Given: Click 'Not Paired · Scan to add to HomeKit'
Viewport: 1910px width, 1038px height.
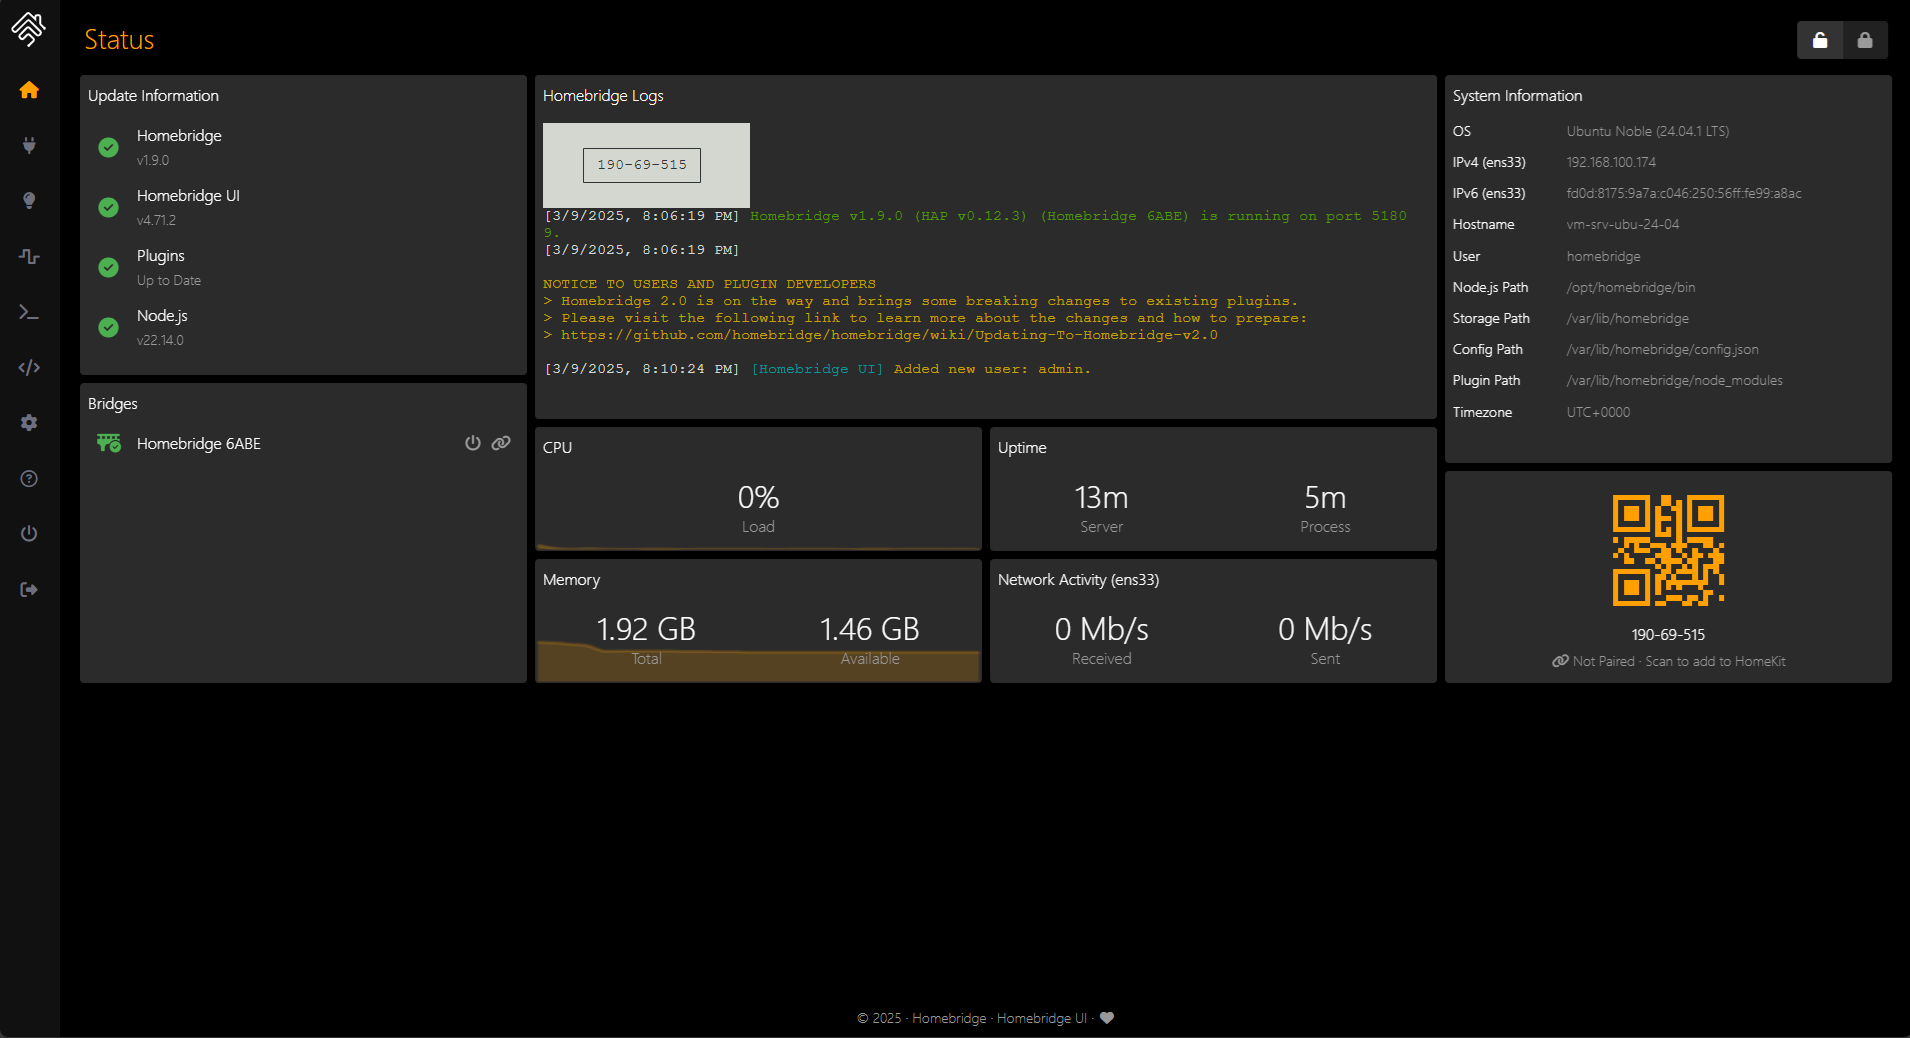Looking at the screenshot, I should tap(1668, 661).
